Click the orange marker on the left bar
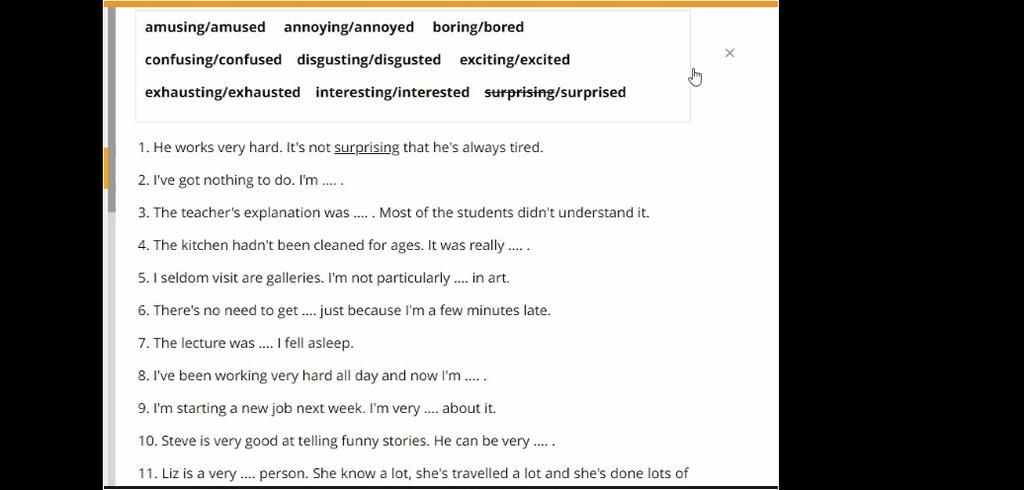The image size is (1024, 490). (107, 168)
